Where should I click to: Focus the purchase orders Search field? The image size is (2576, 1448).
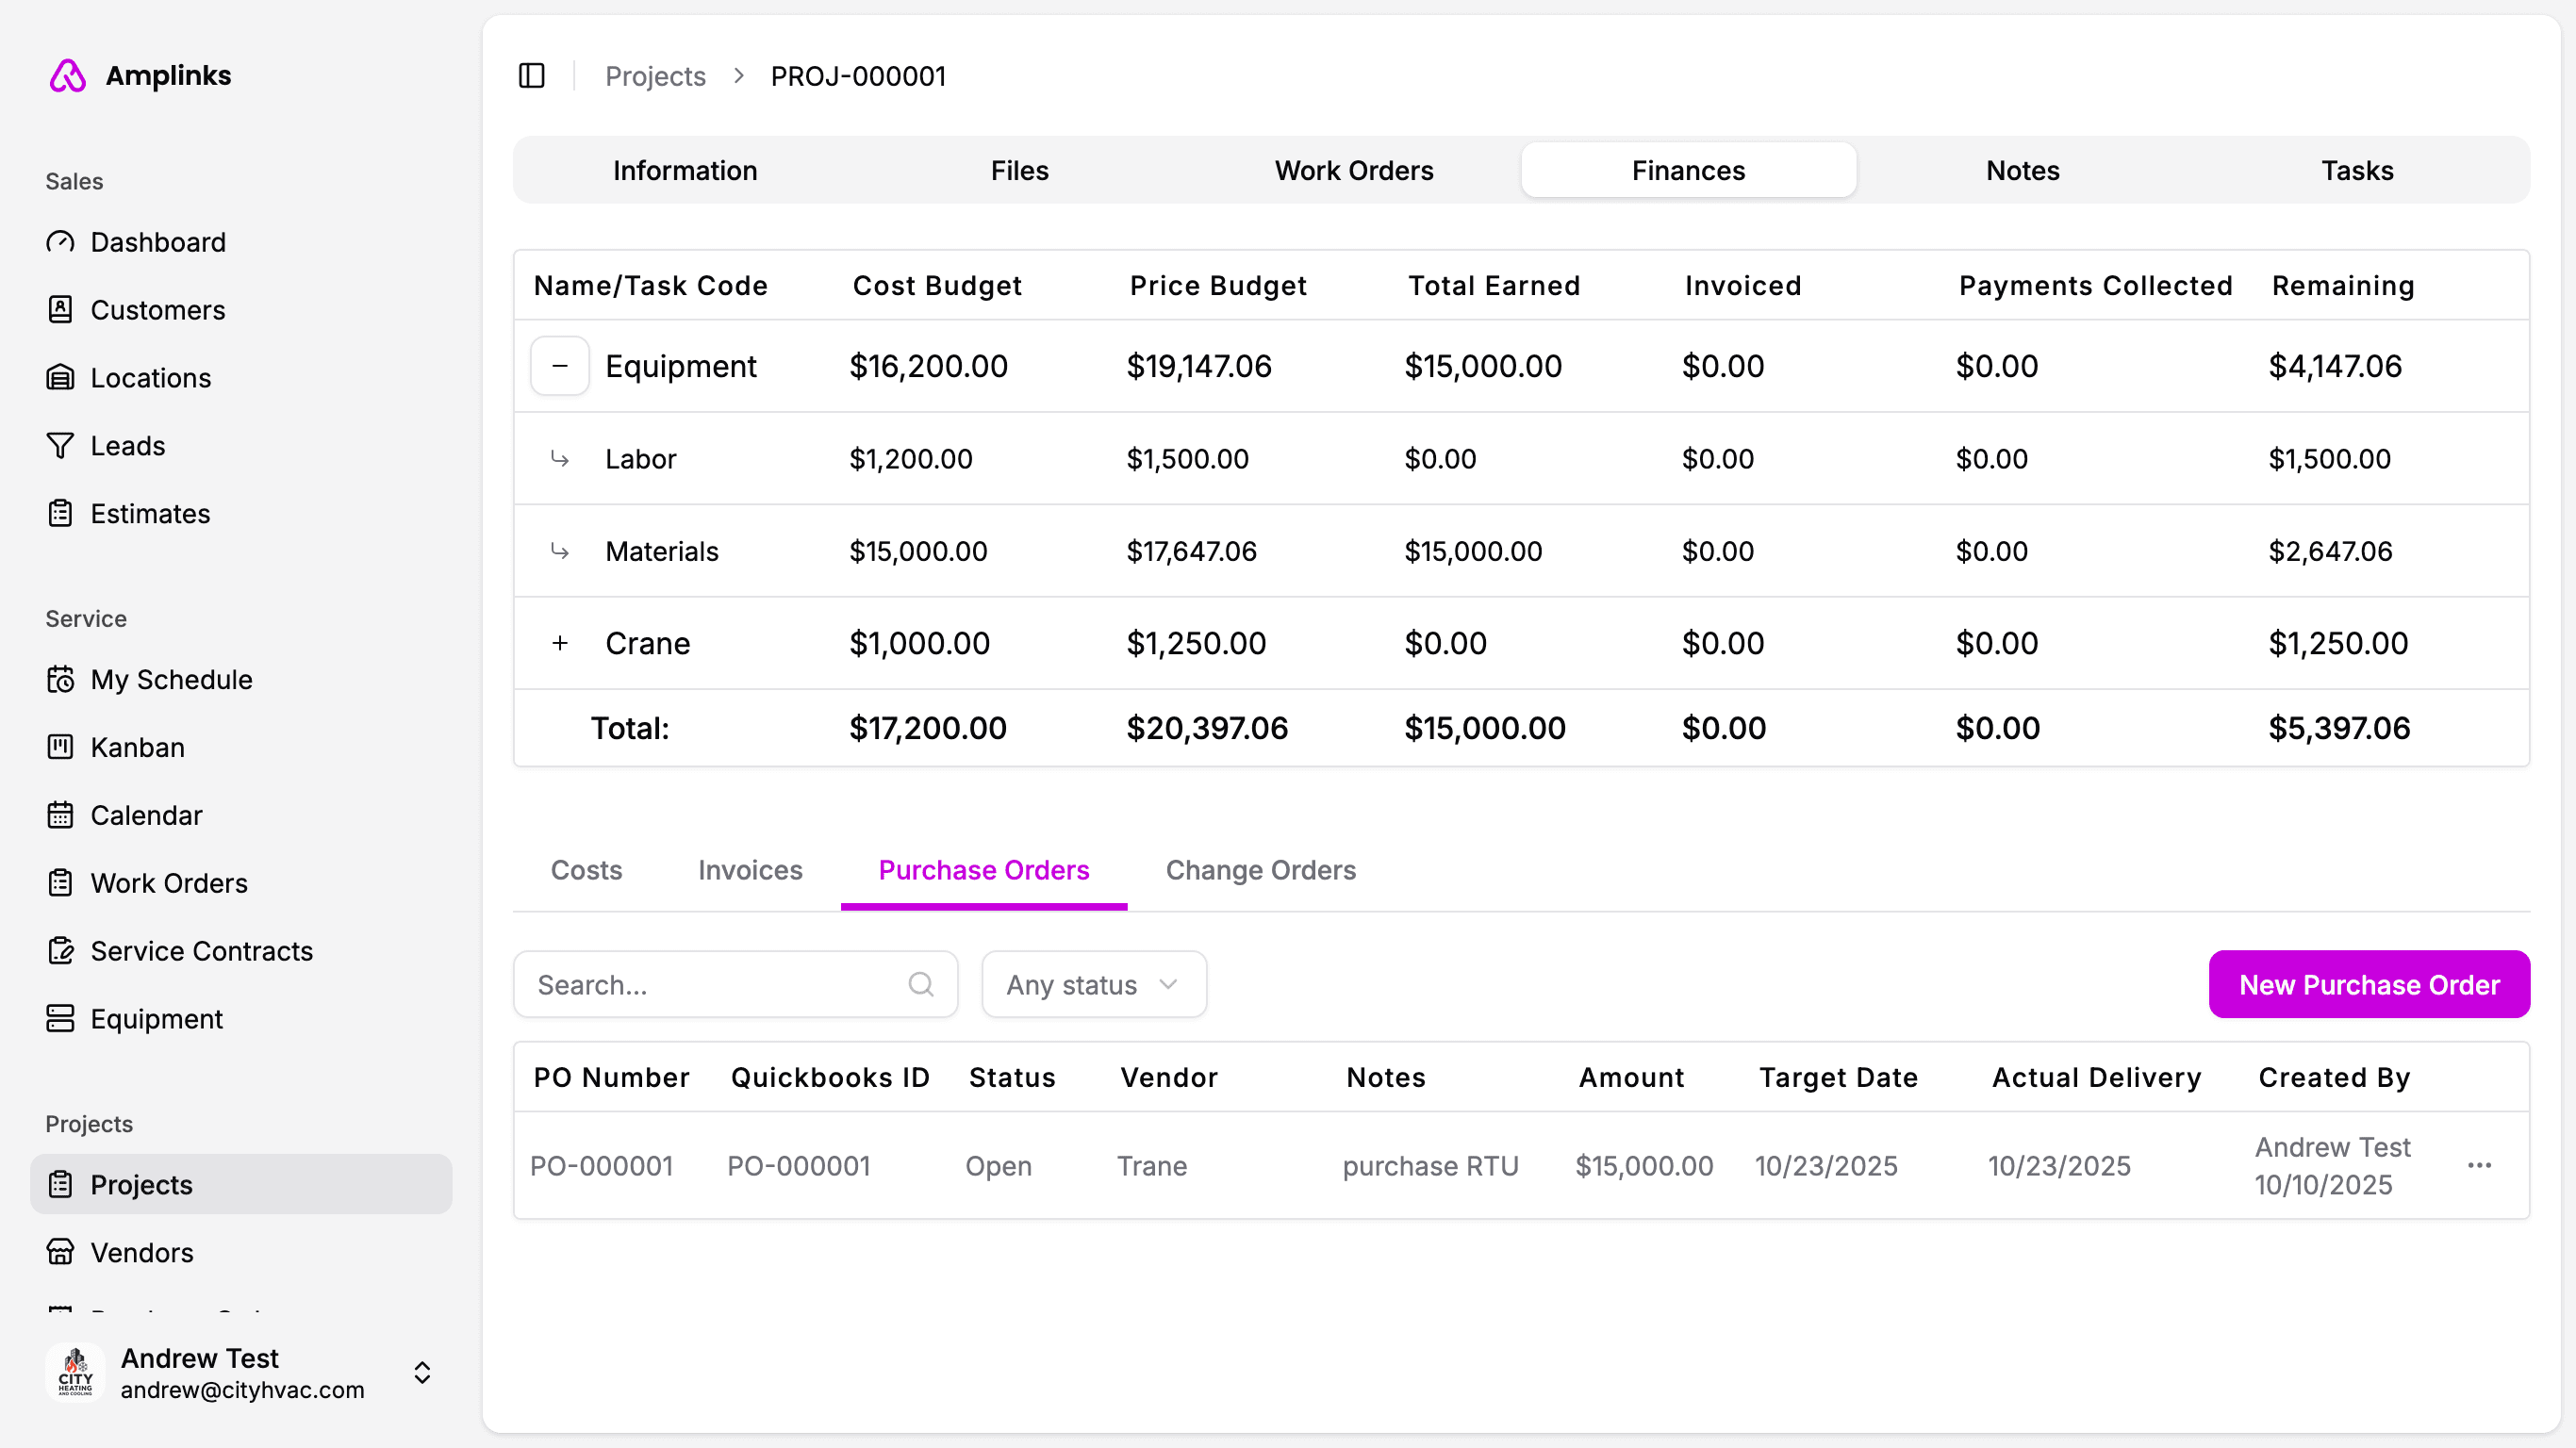(x=715, y=985)
